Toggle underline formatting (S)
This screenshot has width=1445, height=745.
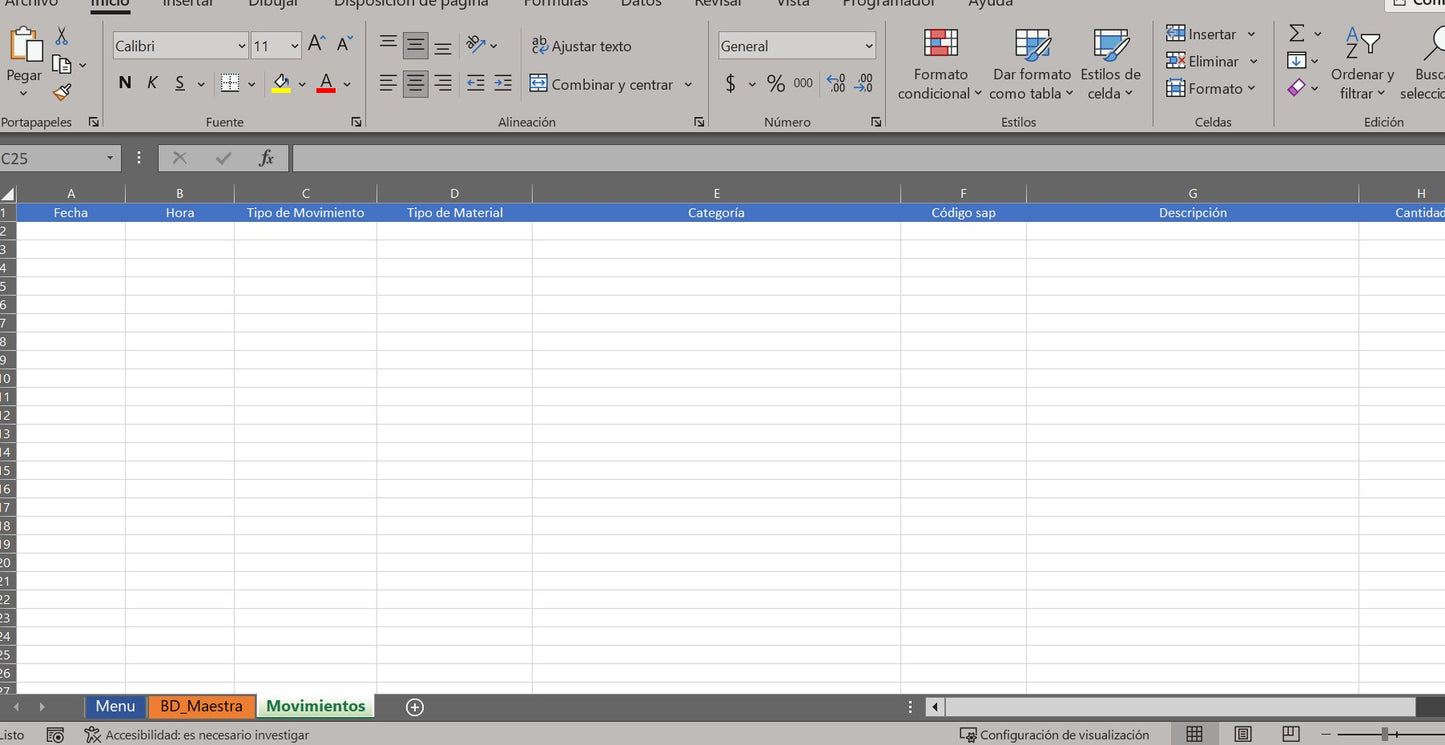click(180, 83)
